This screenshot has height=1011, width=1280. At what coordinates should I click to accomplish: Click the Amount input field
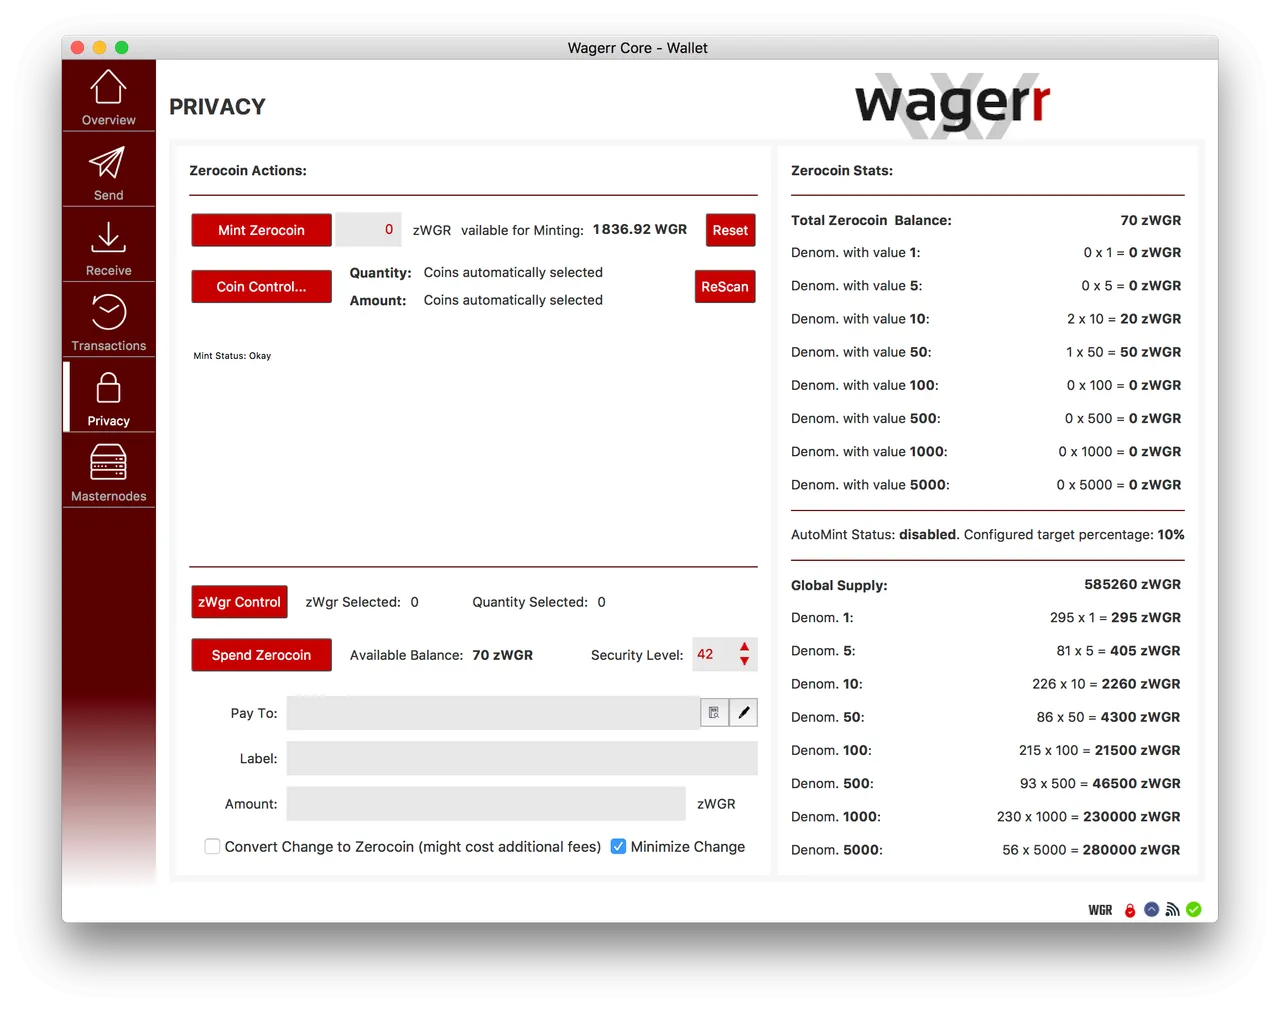point(486,804)
